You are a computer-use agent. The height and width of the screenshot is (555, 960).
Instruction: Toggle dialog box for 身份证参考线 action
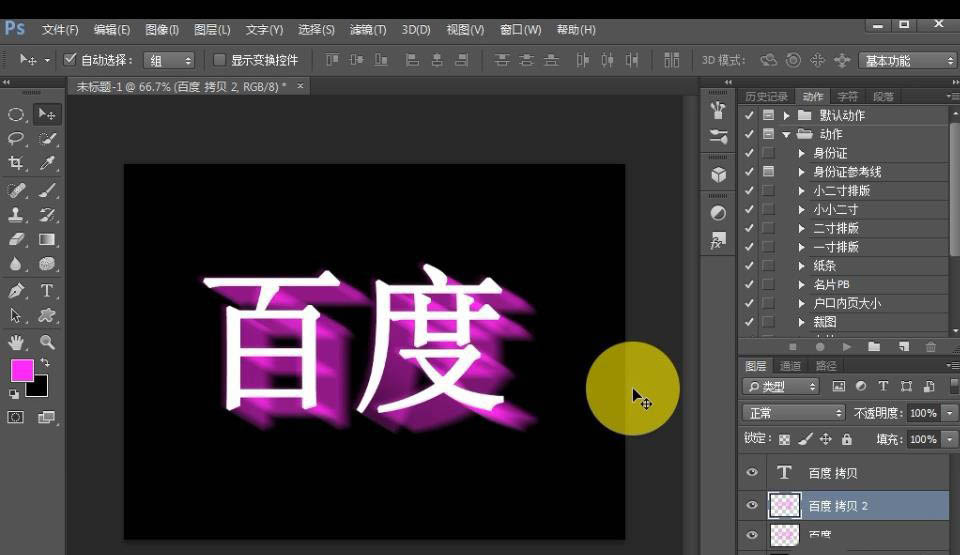click(x=768, y=172)
